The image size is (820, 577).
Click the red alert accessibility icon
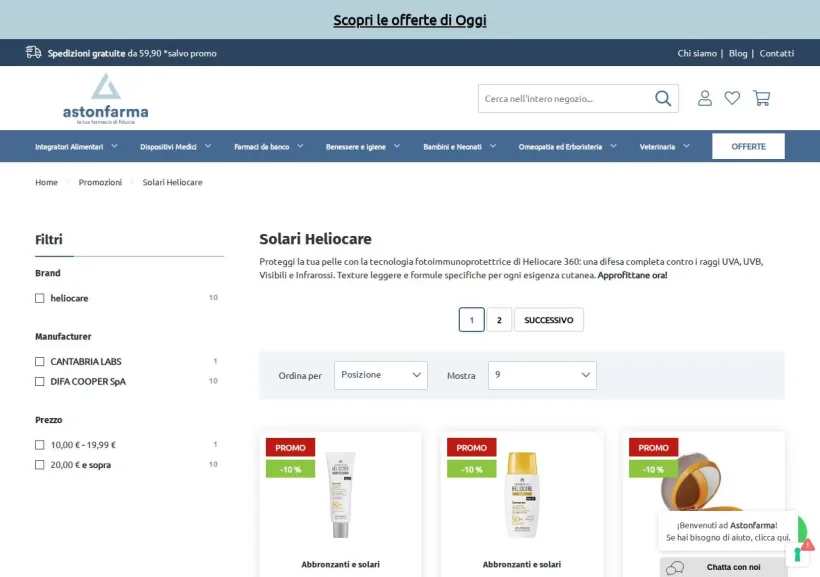pyautogui.click(x=807, y=545)
